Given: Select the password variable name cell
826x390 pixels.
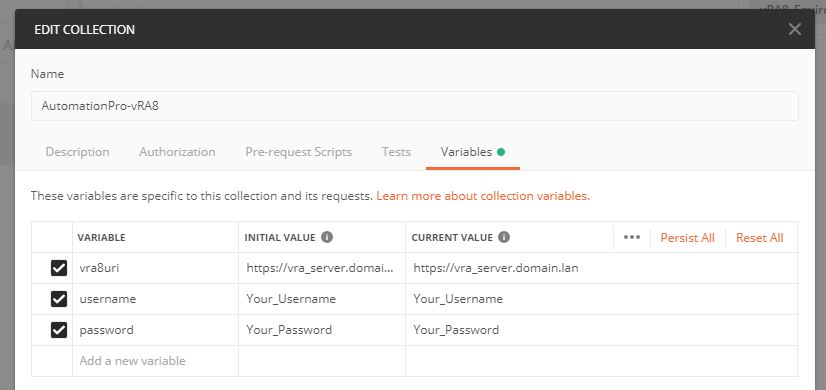Looking at the screenshot, I should tap(155, 330).
